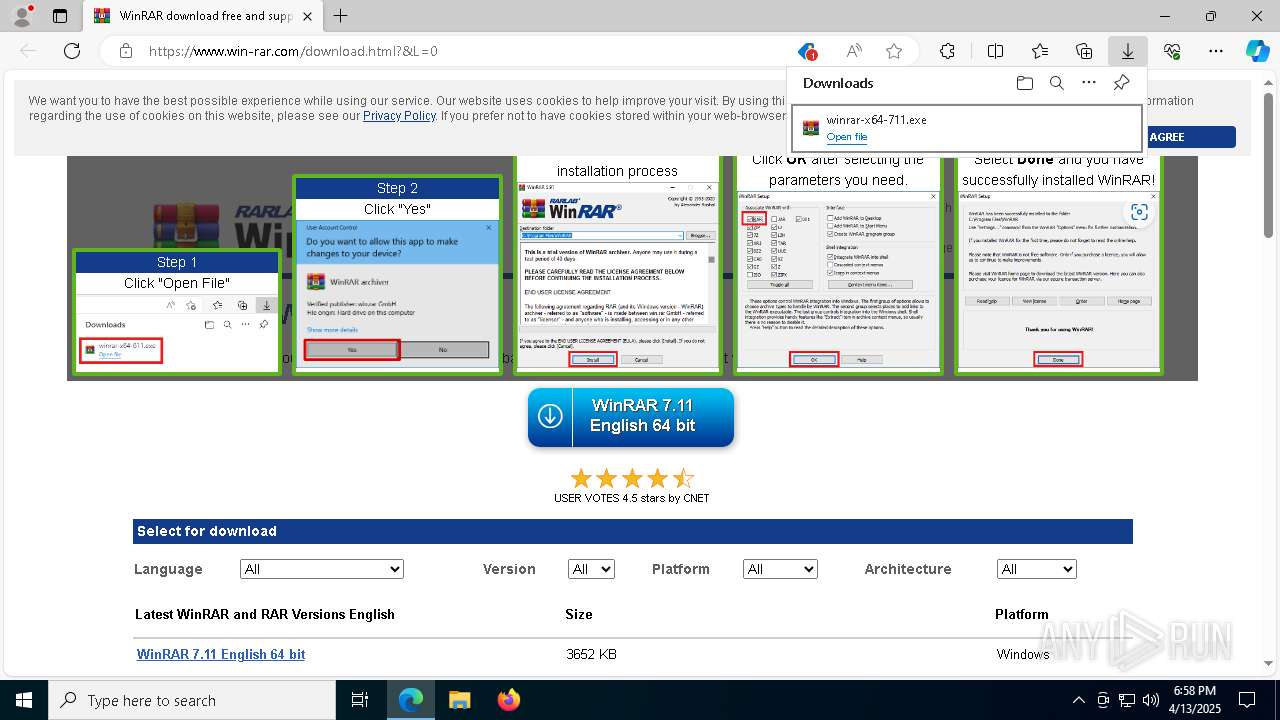Show hidden tray icons chevron

(1078, 700)
